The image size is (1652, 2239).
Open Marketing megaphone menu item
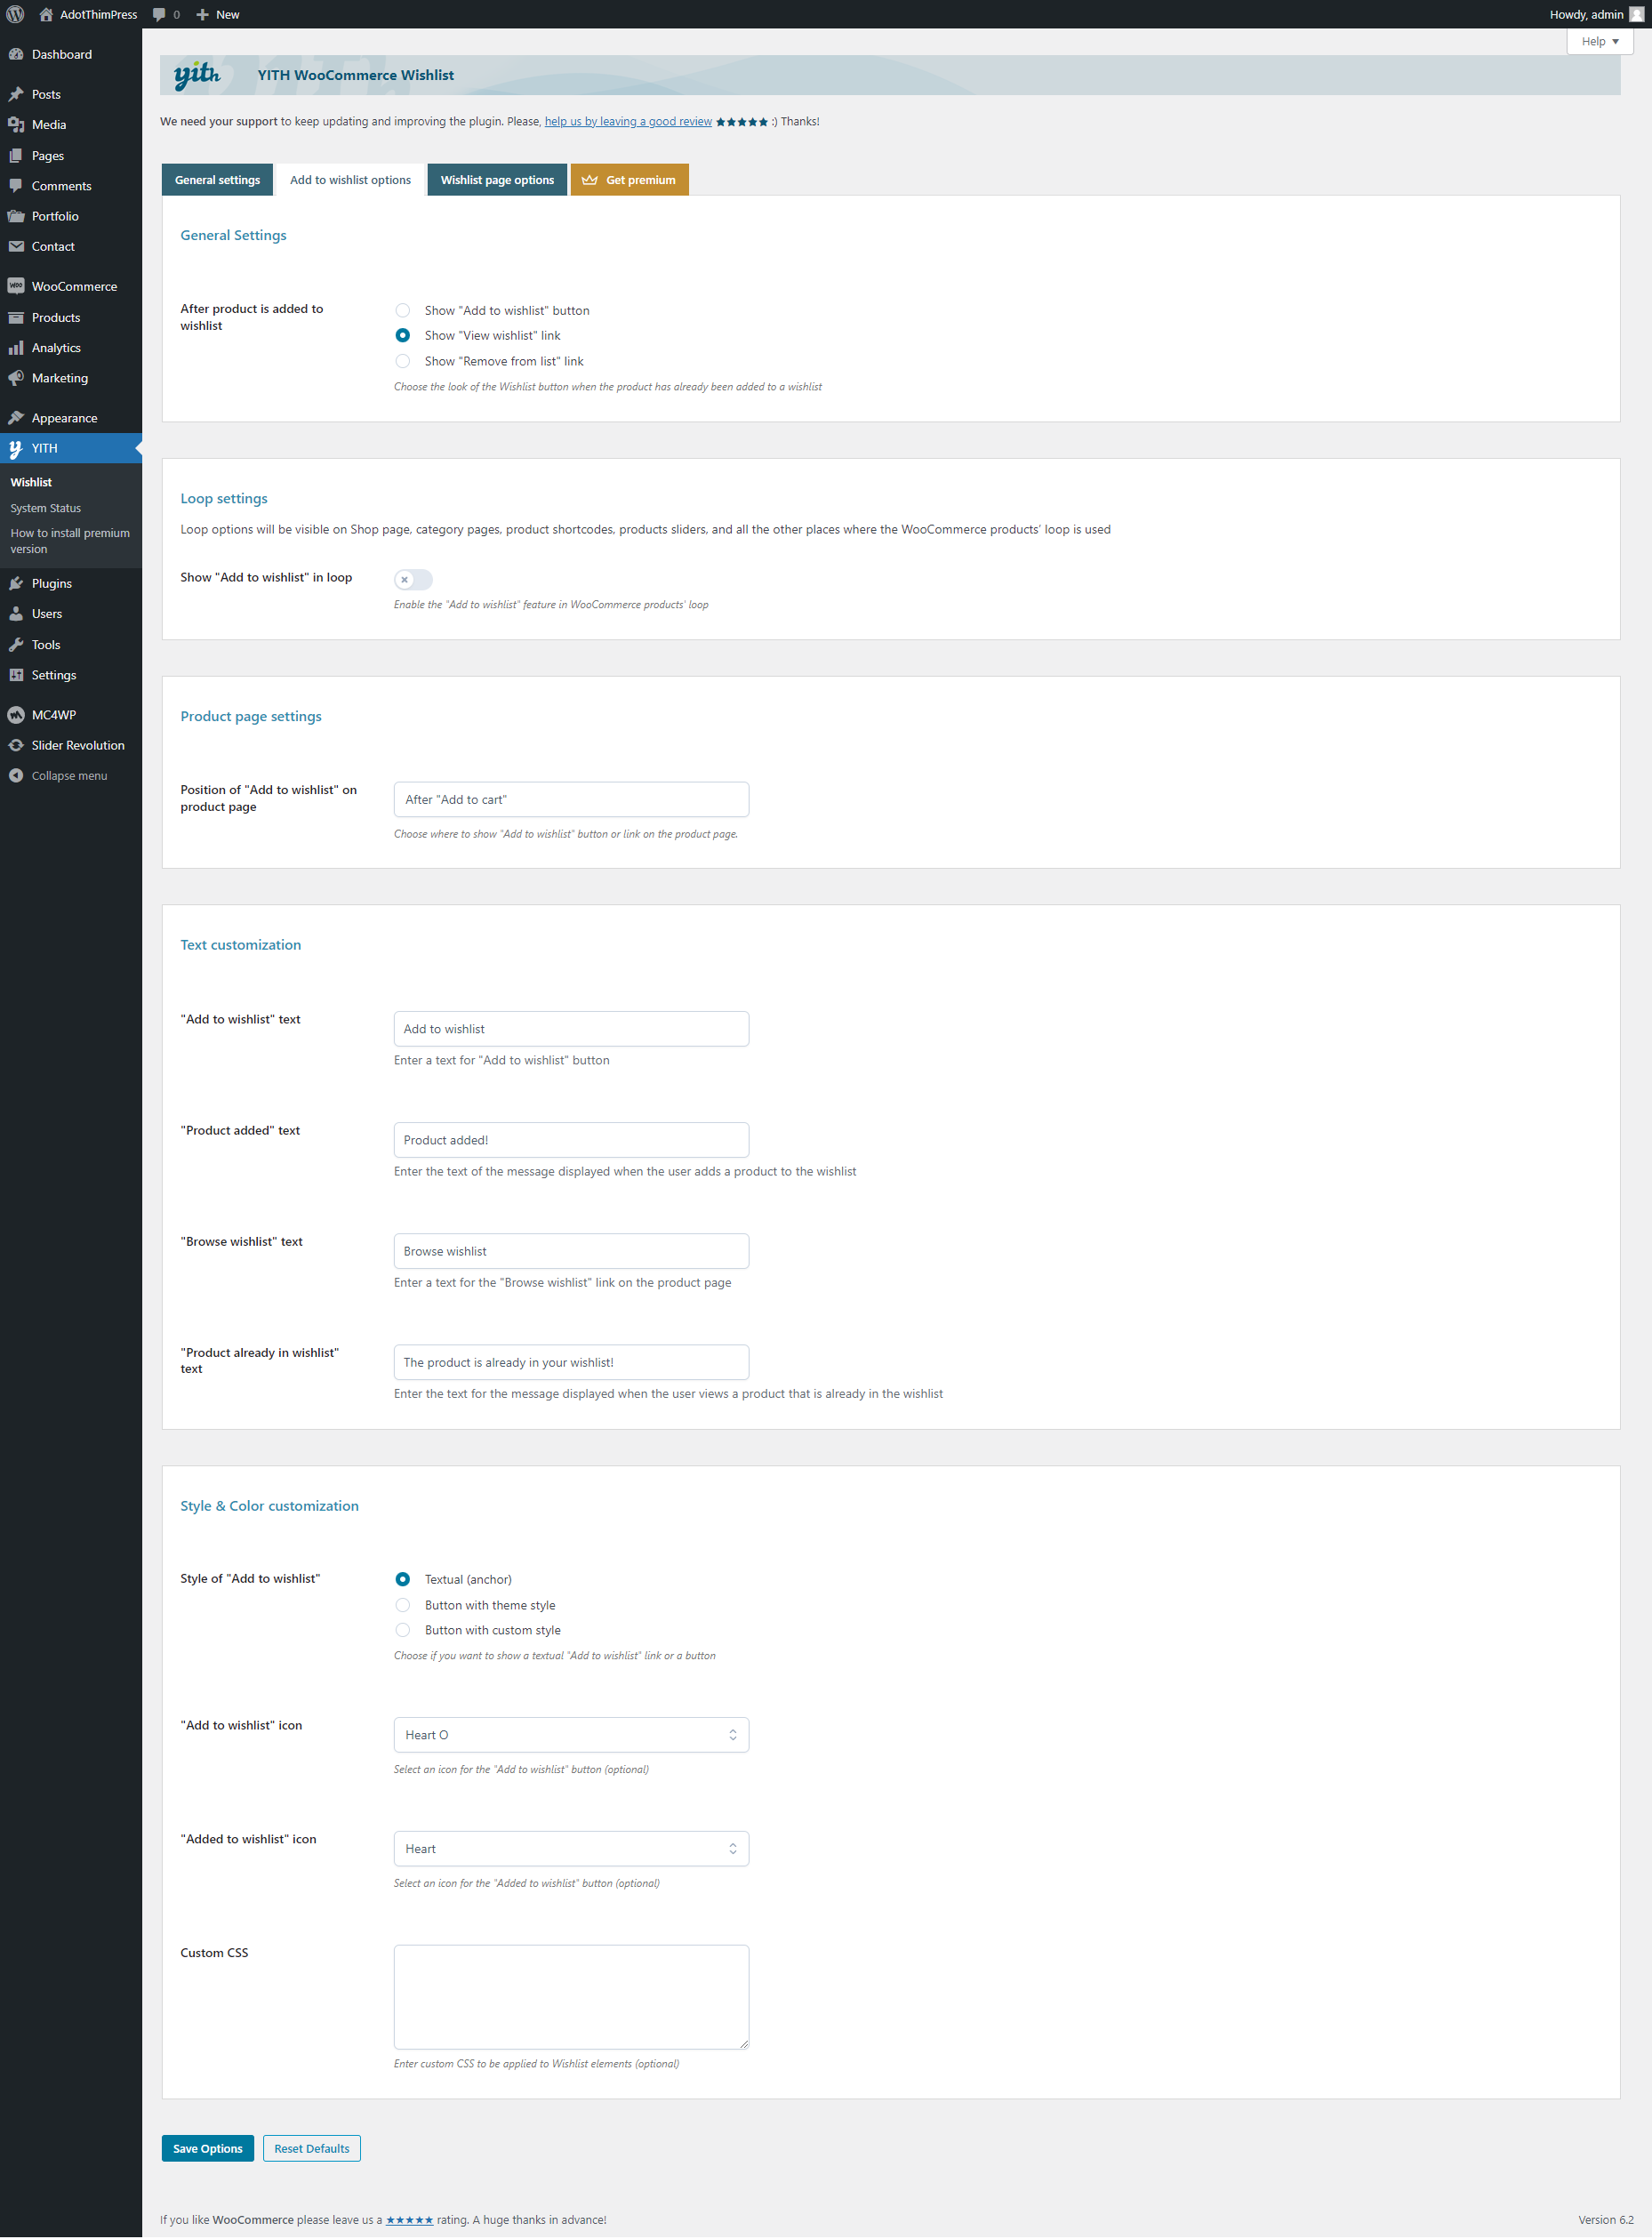(x=71, y=378)
